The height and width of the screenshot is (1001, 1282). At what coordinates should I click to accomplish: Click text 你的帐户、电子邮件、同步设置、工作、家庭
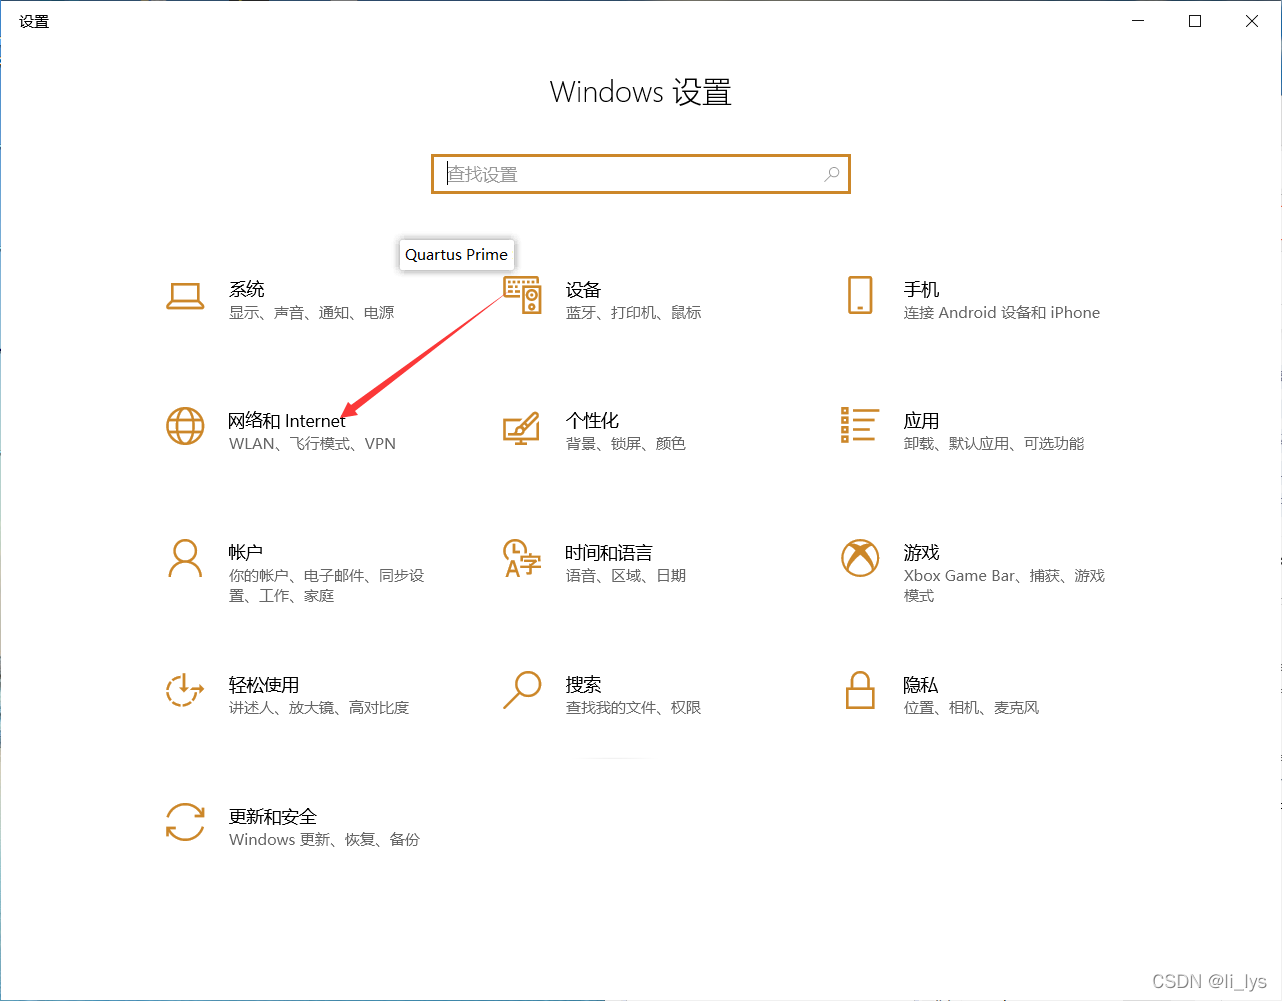coord(327,586)
